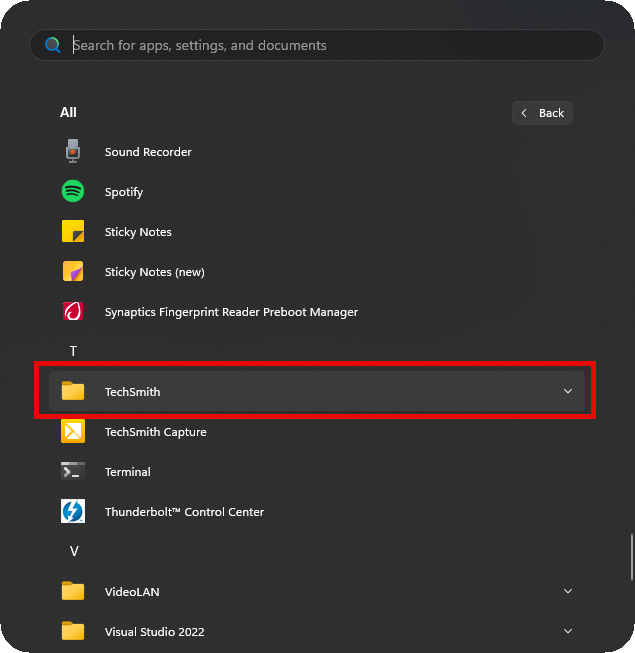Launch TechSmith Capture via its orange icon

[73, 432]
